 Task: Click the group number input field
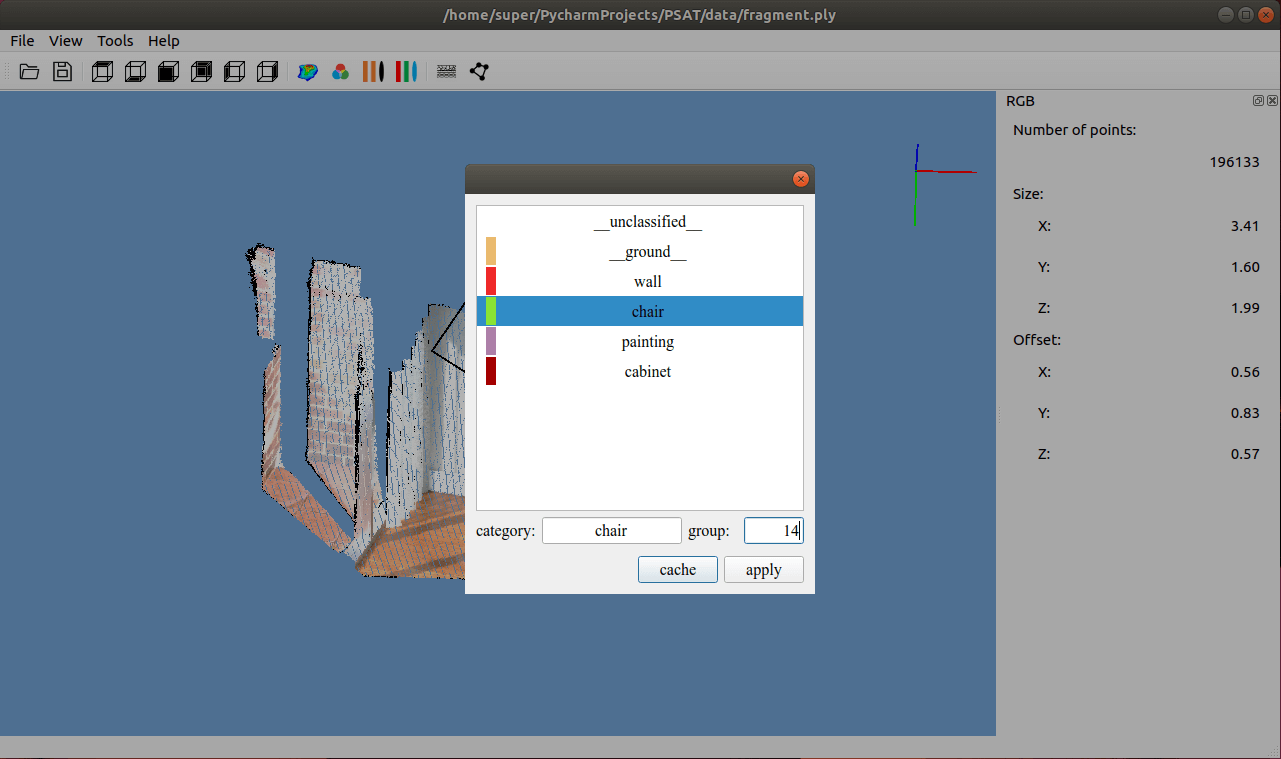click(x=772, y=531)
